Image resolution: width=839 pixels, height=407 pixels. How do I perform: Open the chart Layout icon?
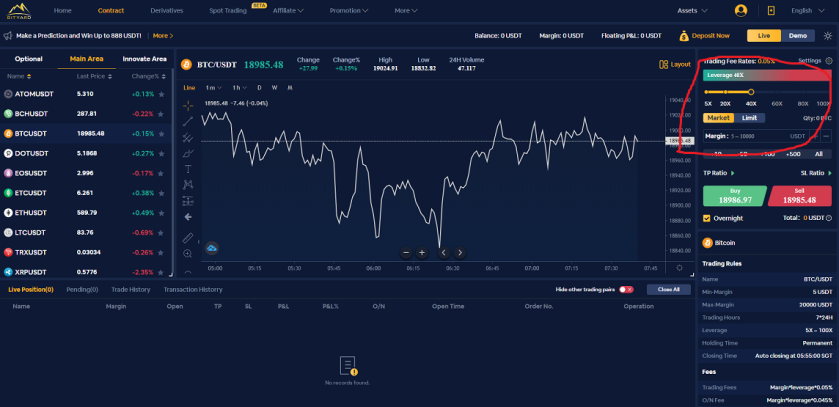[x=663, y=64]
